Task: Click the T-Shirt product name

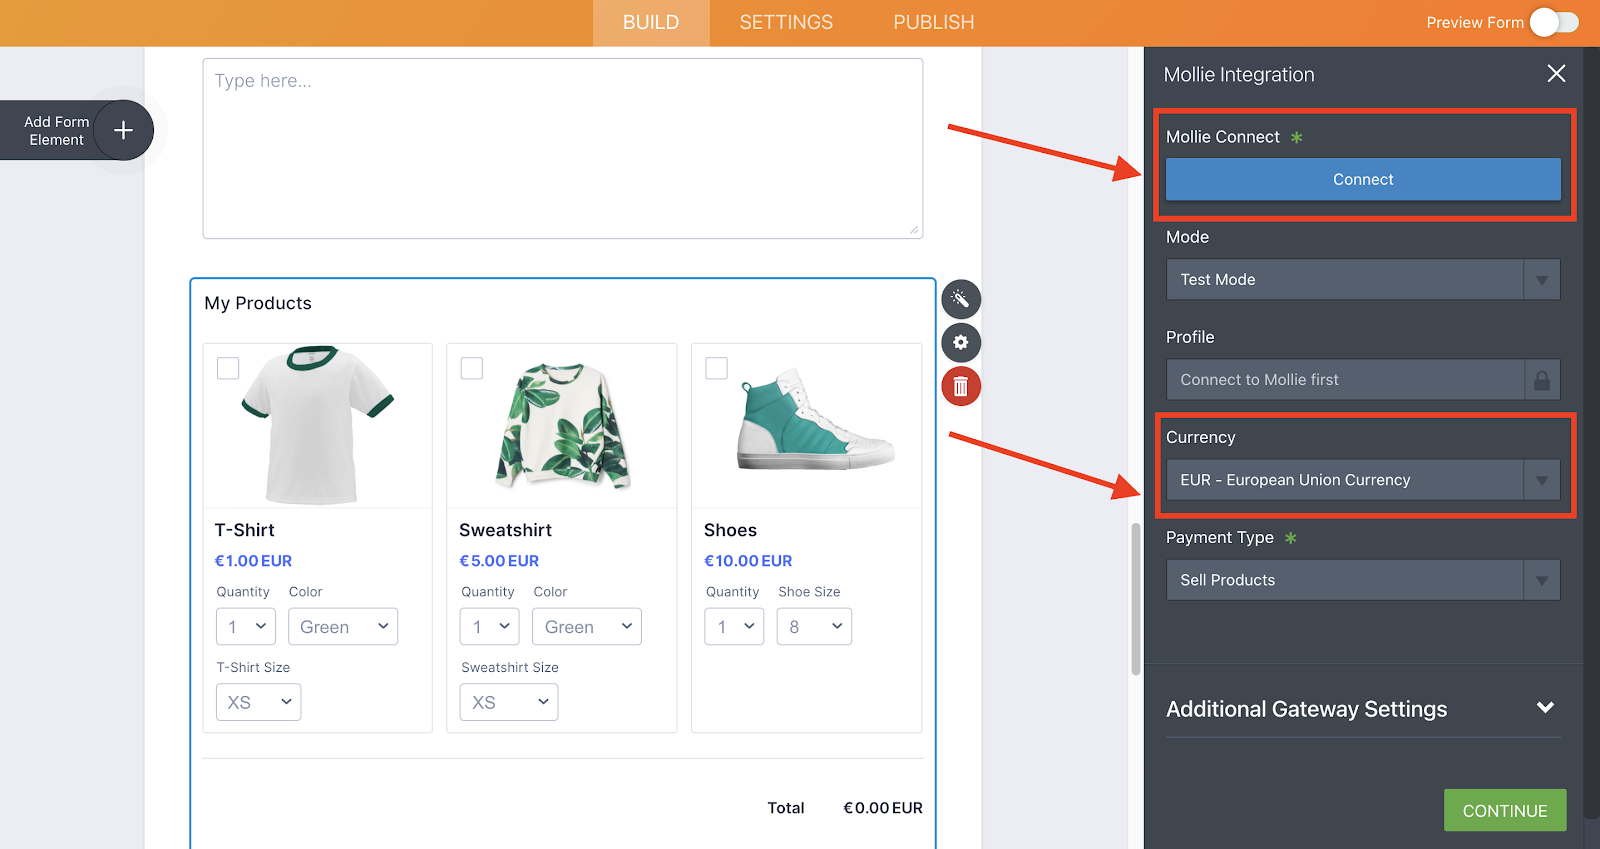Action: (x=245, y=530)
